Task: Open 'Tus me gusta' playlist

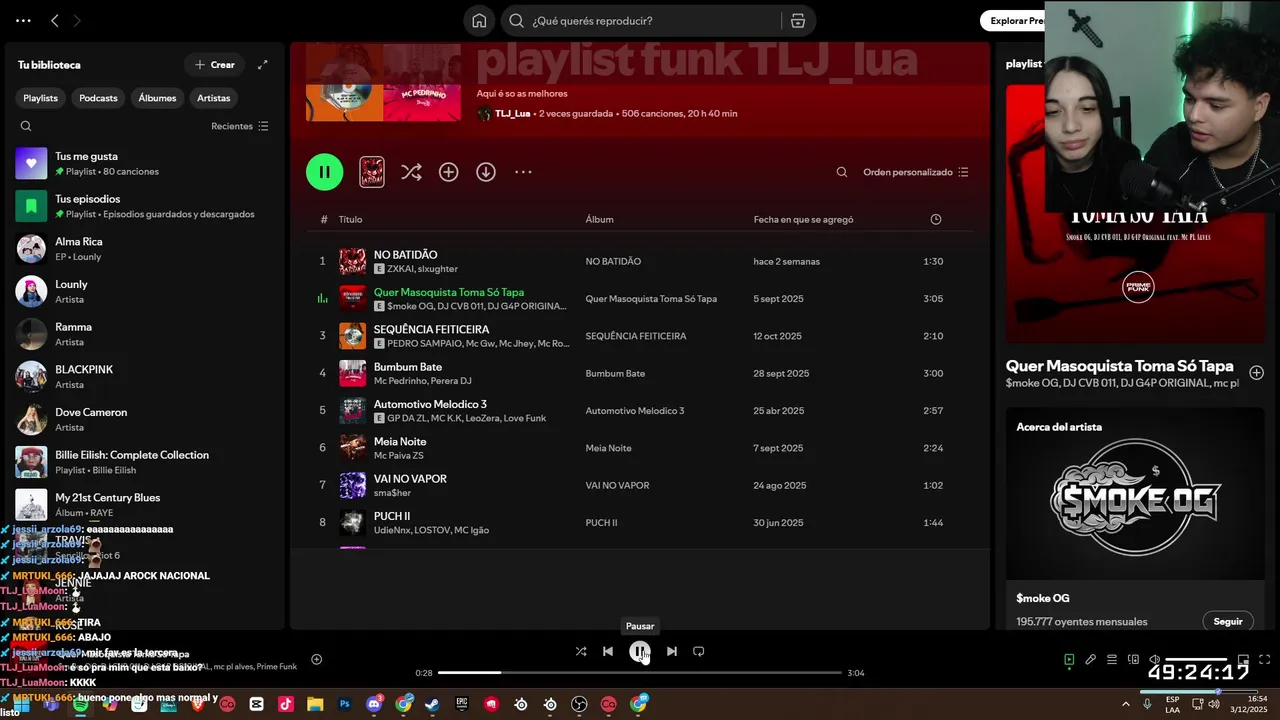Action: (143, 163)
